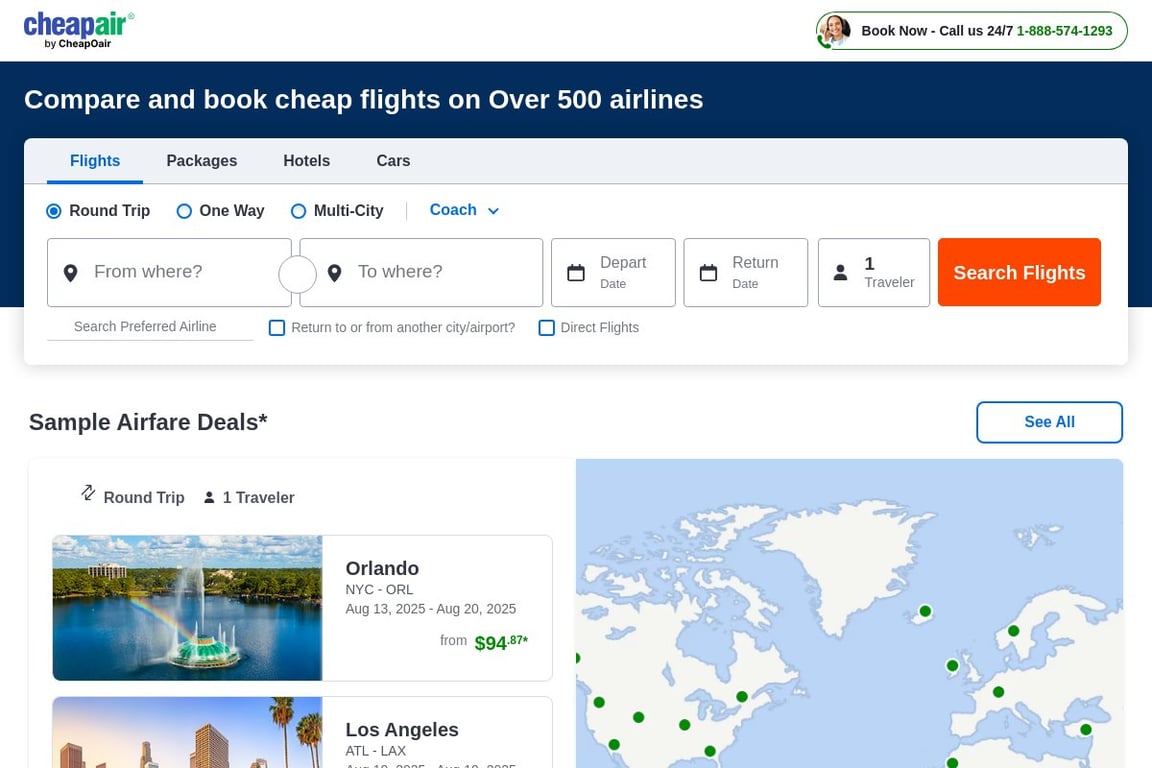Select the Round Trip radio button
The height and width of the screenshot is (768, 1152).
pos(54,211)
